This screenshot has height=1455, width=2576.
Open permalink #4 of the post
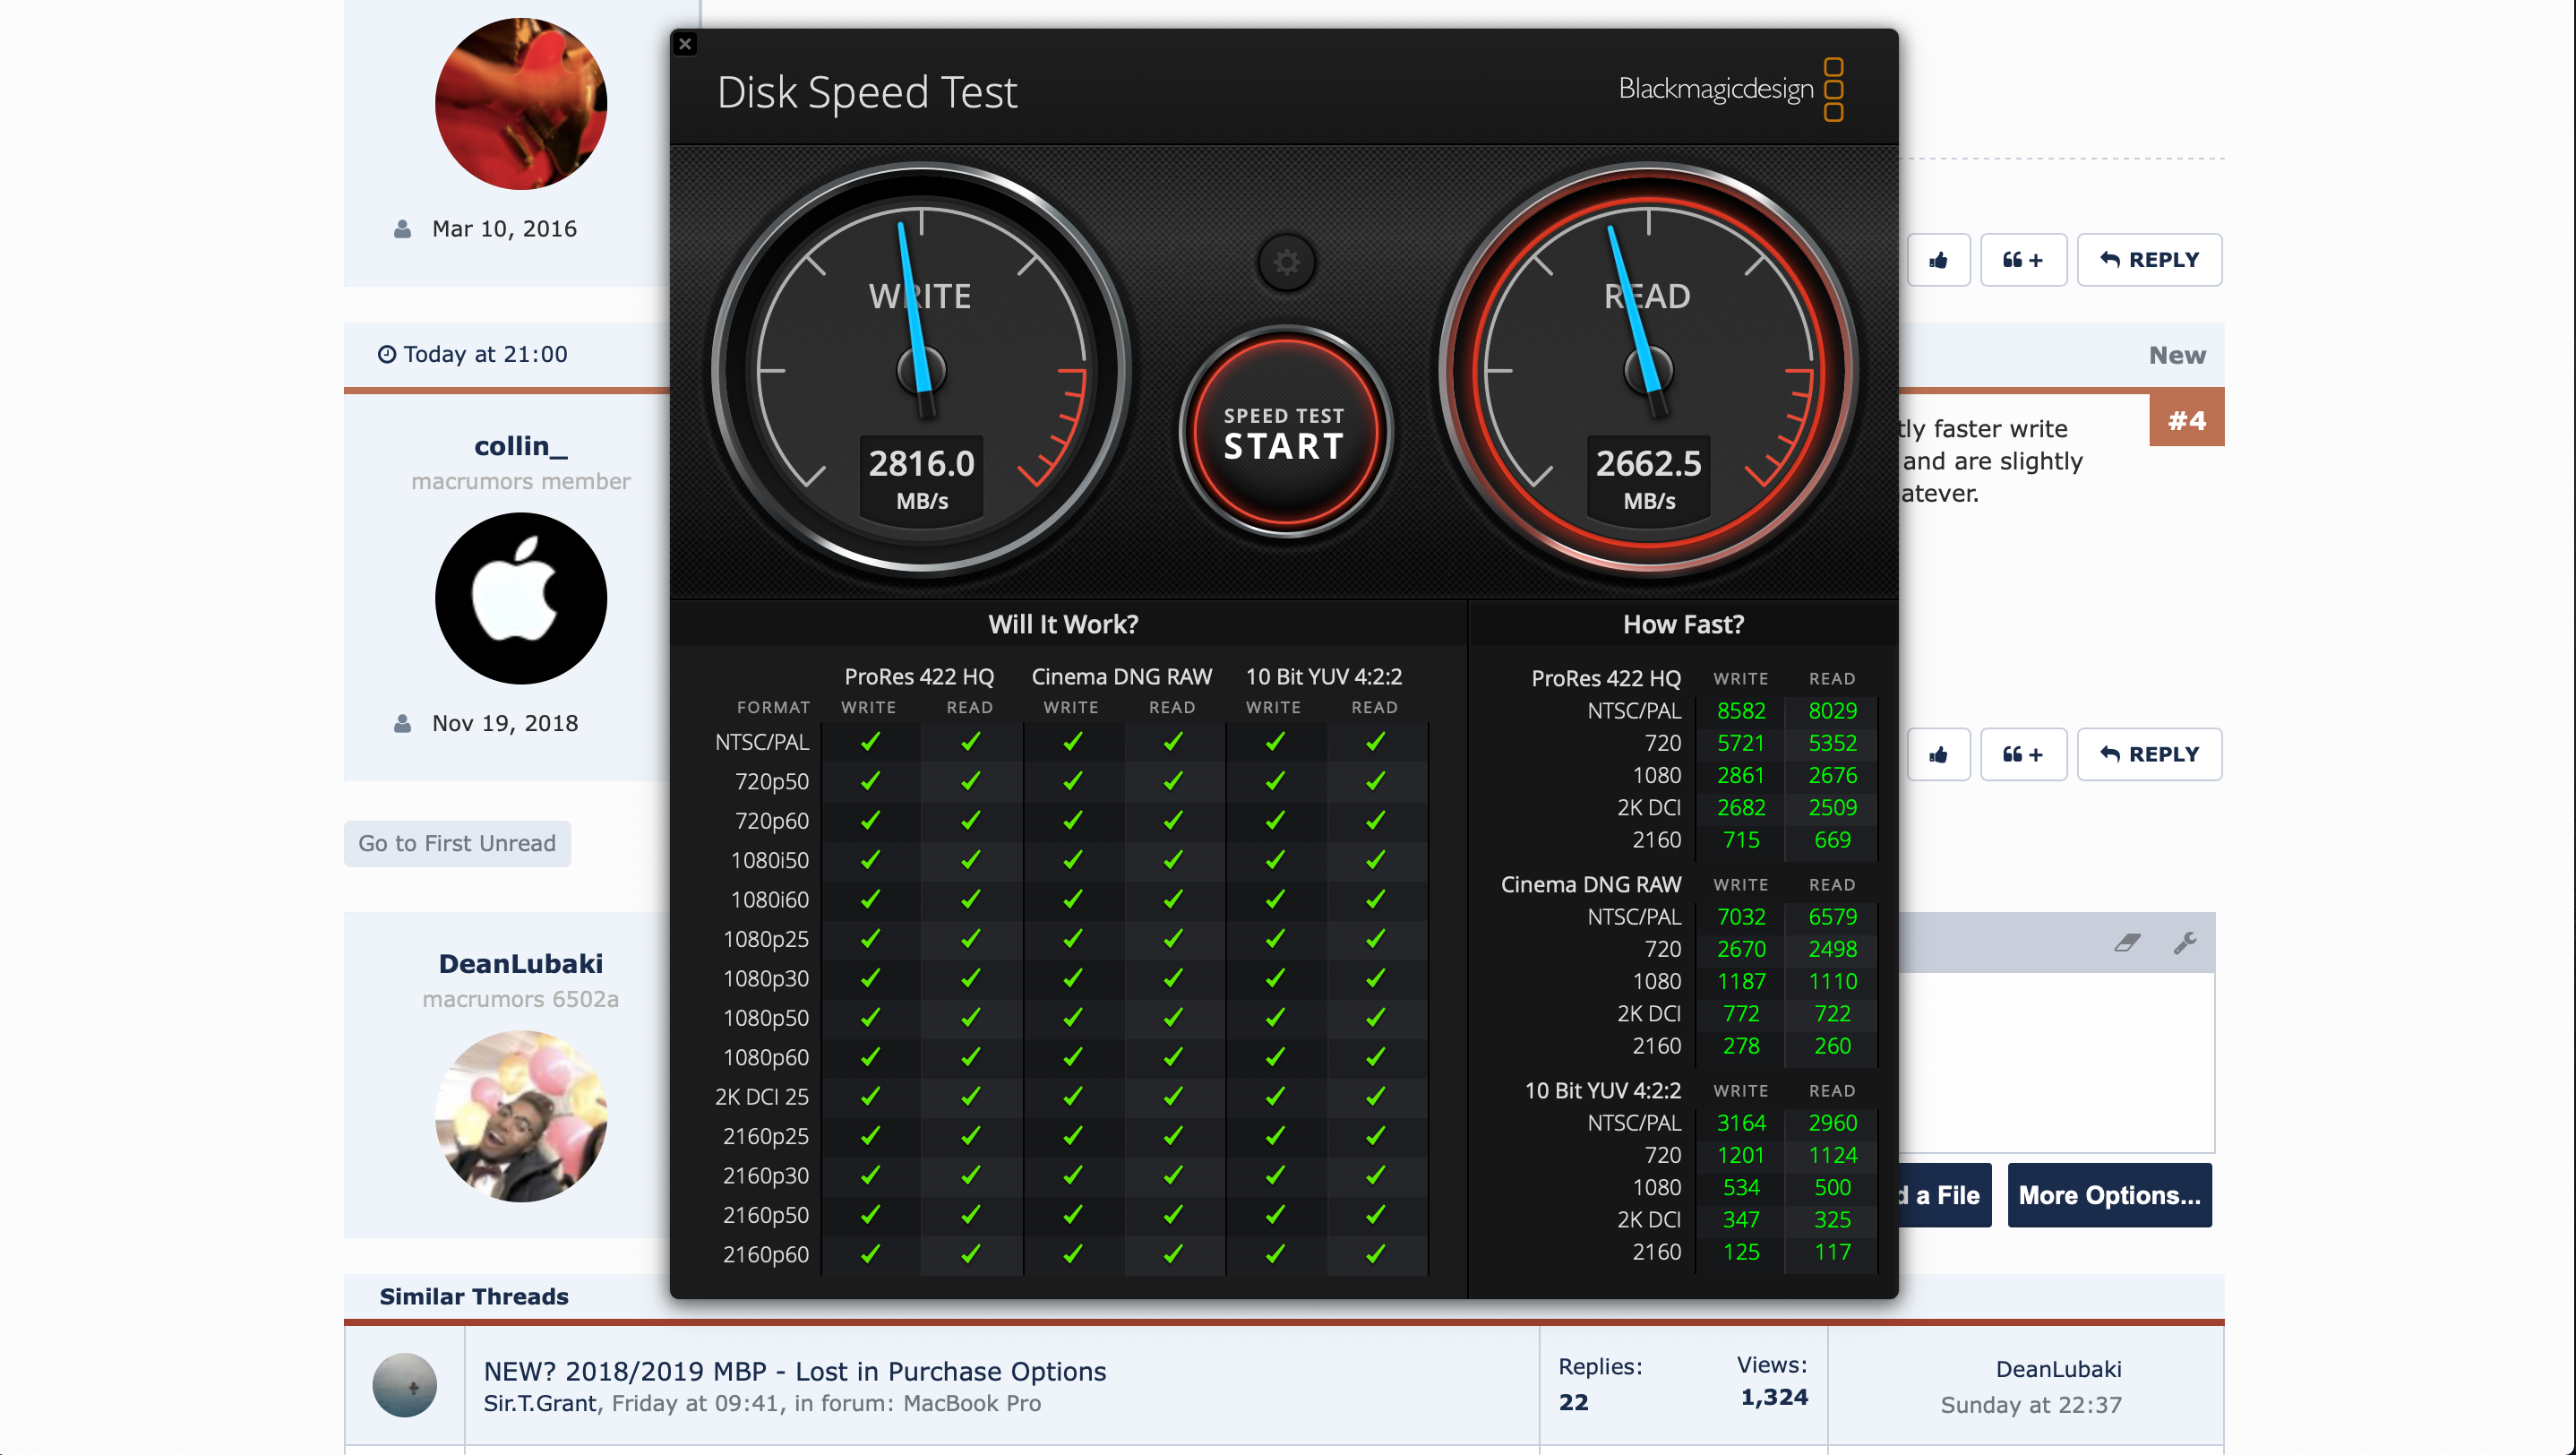(x=2186, y=420)
